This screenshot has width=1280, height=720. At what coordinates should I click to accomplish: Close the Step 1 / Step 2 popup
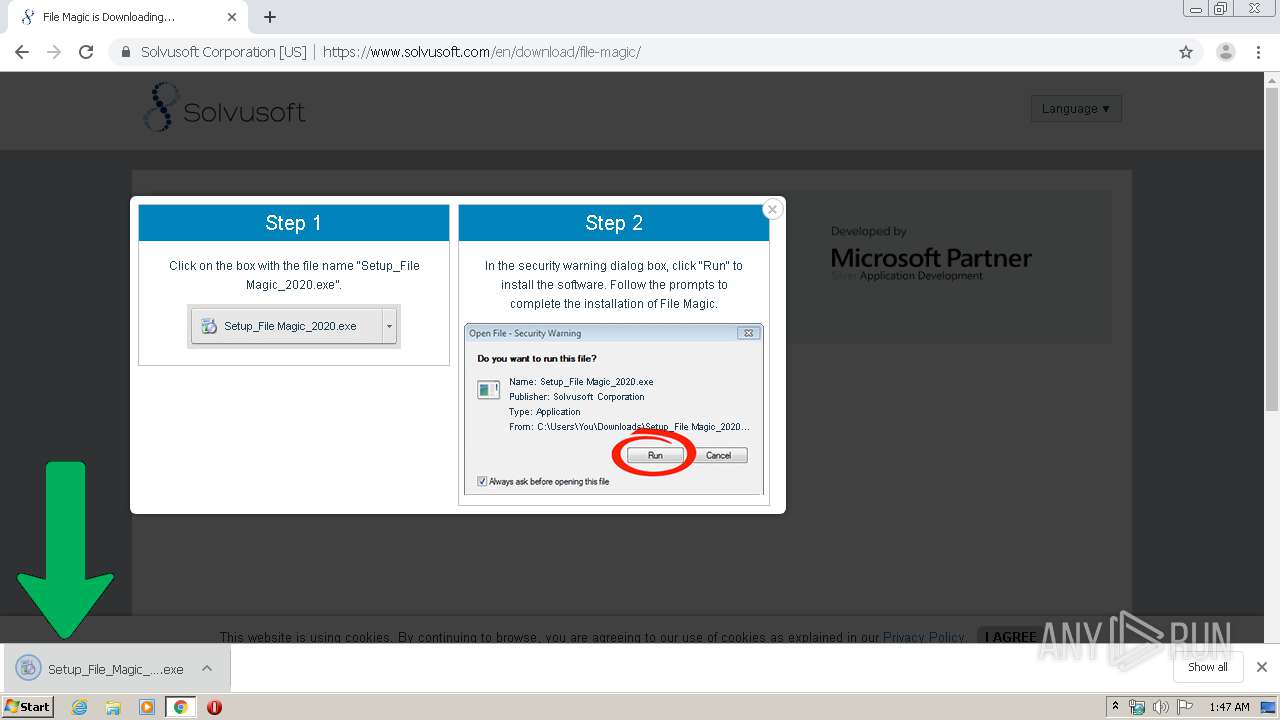(x=772, y=209)
